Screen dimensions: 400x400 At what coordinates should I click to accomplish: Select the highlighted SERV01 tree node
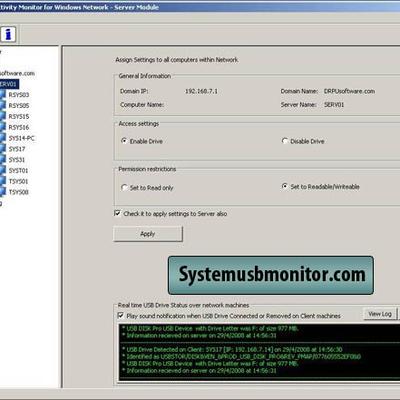tap(8, 84)
